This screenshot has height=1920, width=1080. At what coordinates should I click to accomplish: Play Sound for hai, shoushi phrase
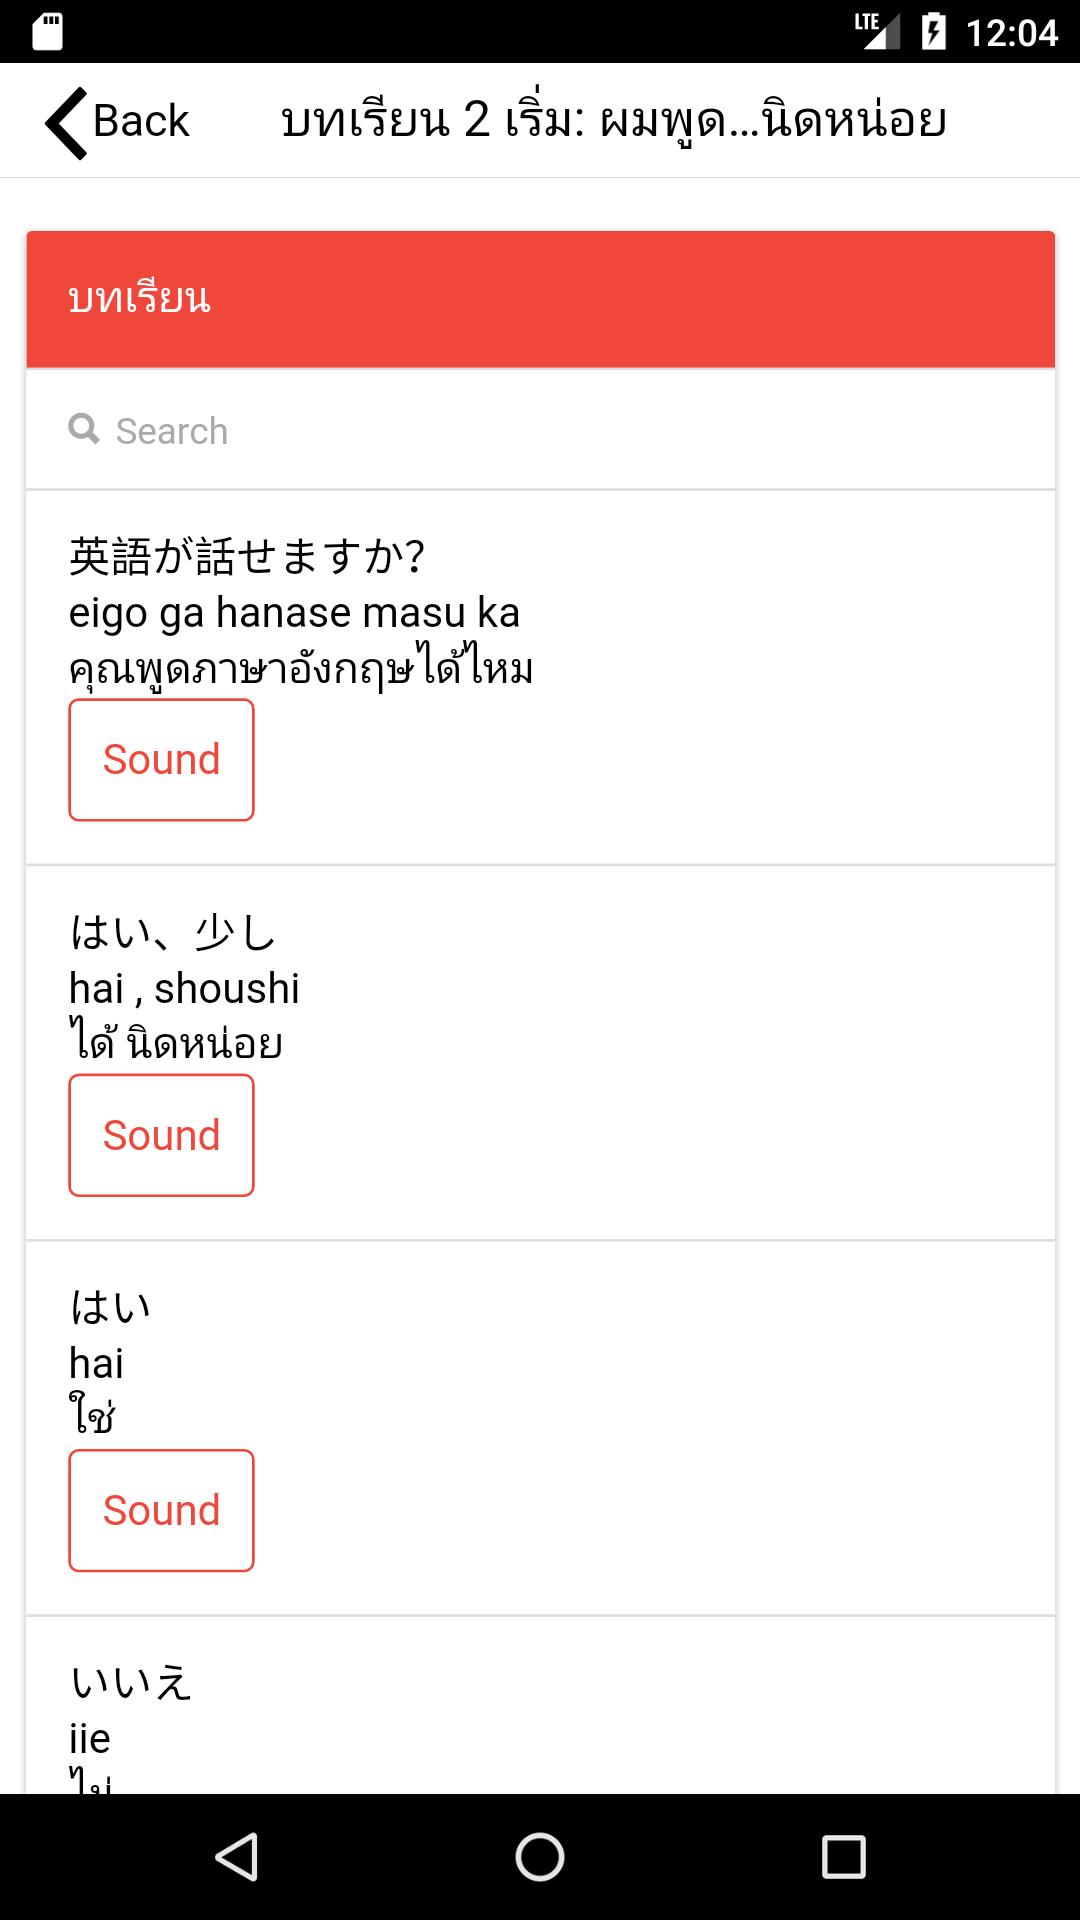coord(161,1135)
